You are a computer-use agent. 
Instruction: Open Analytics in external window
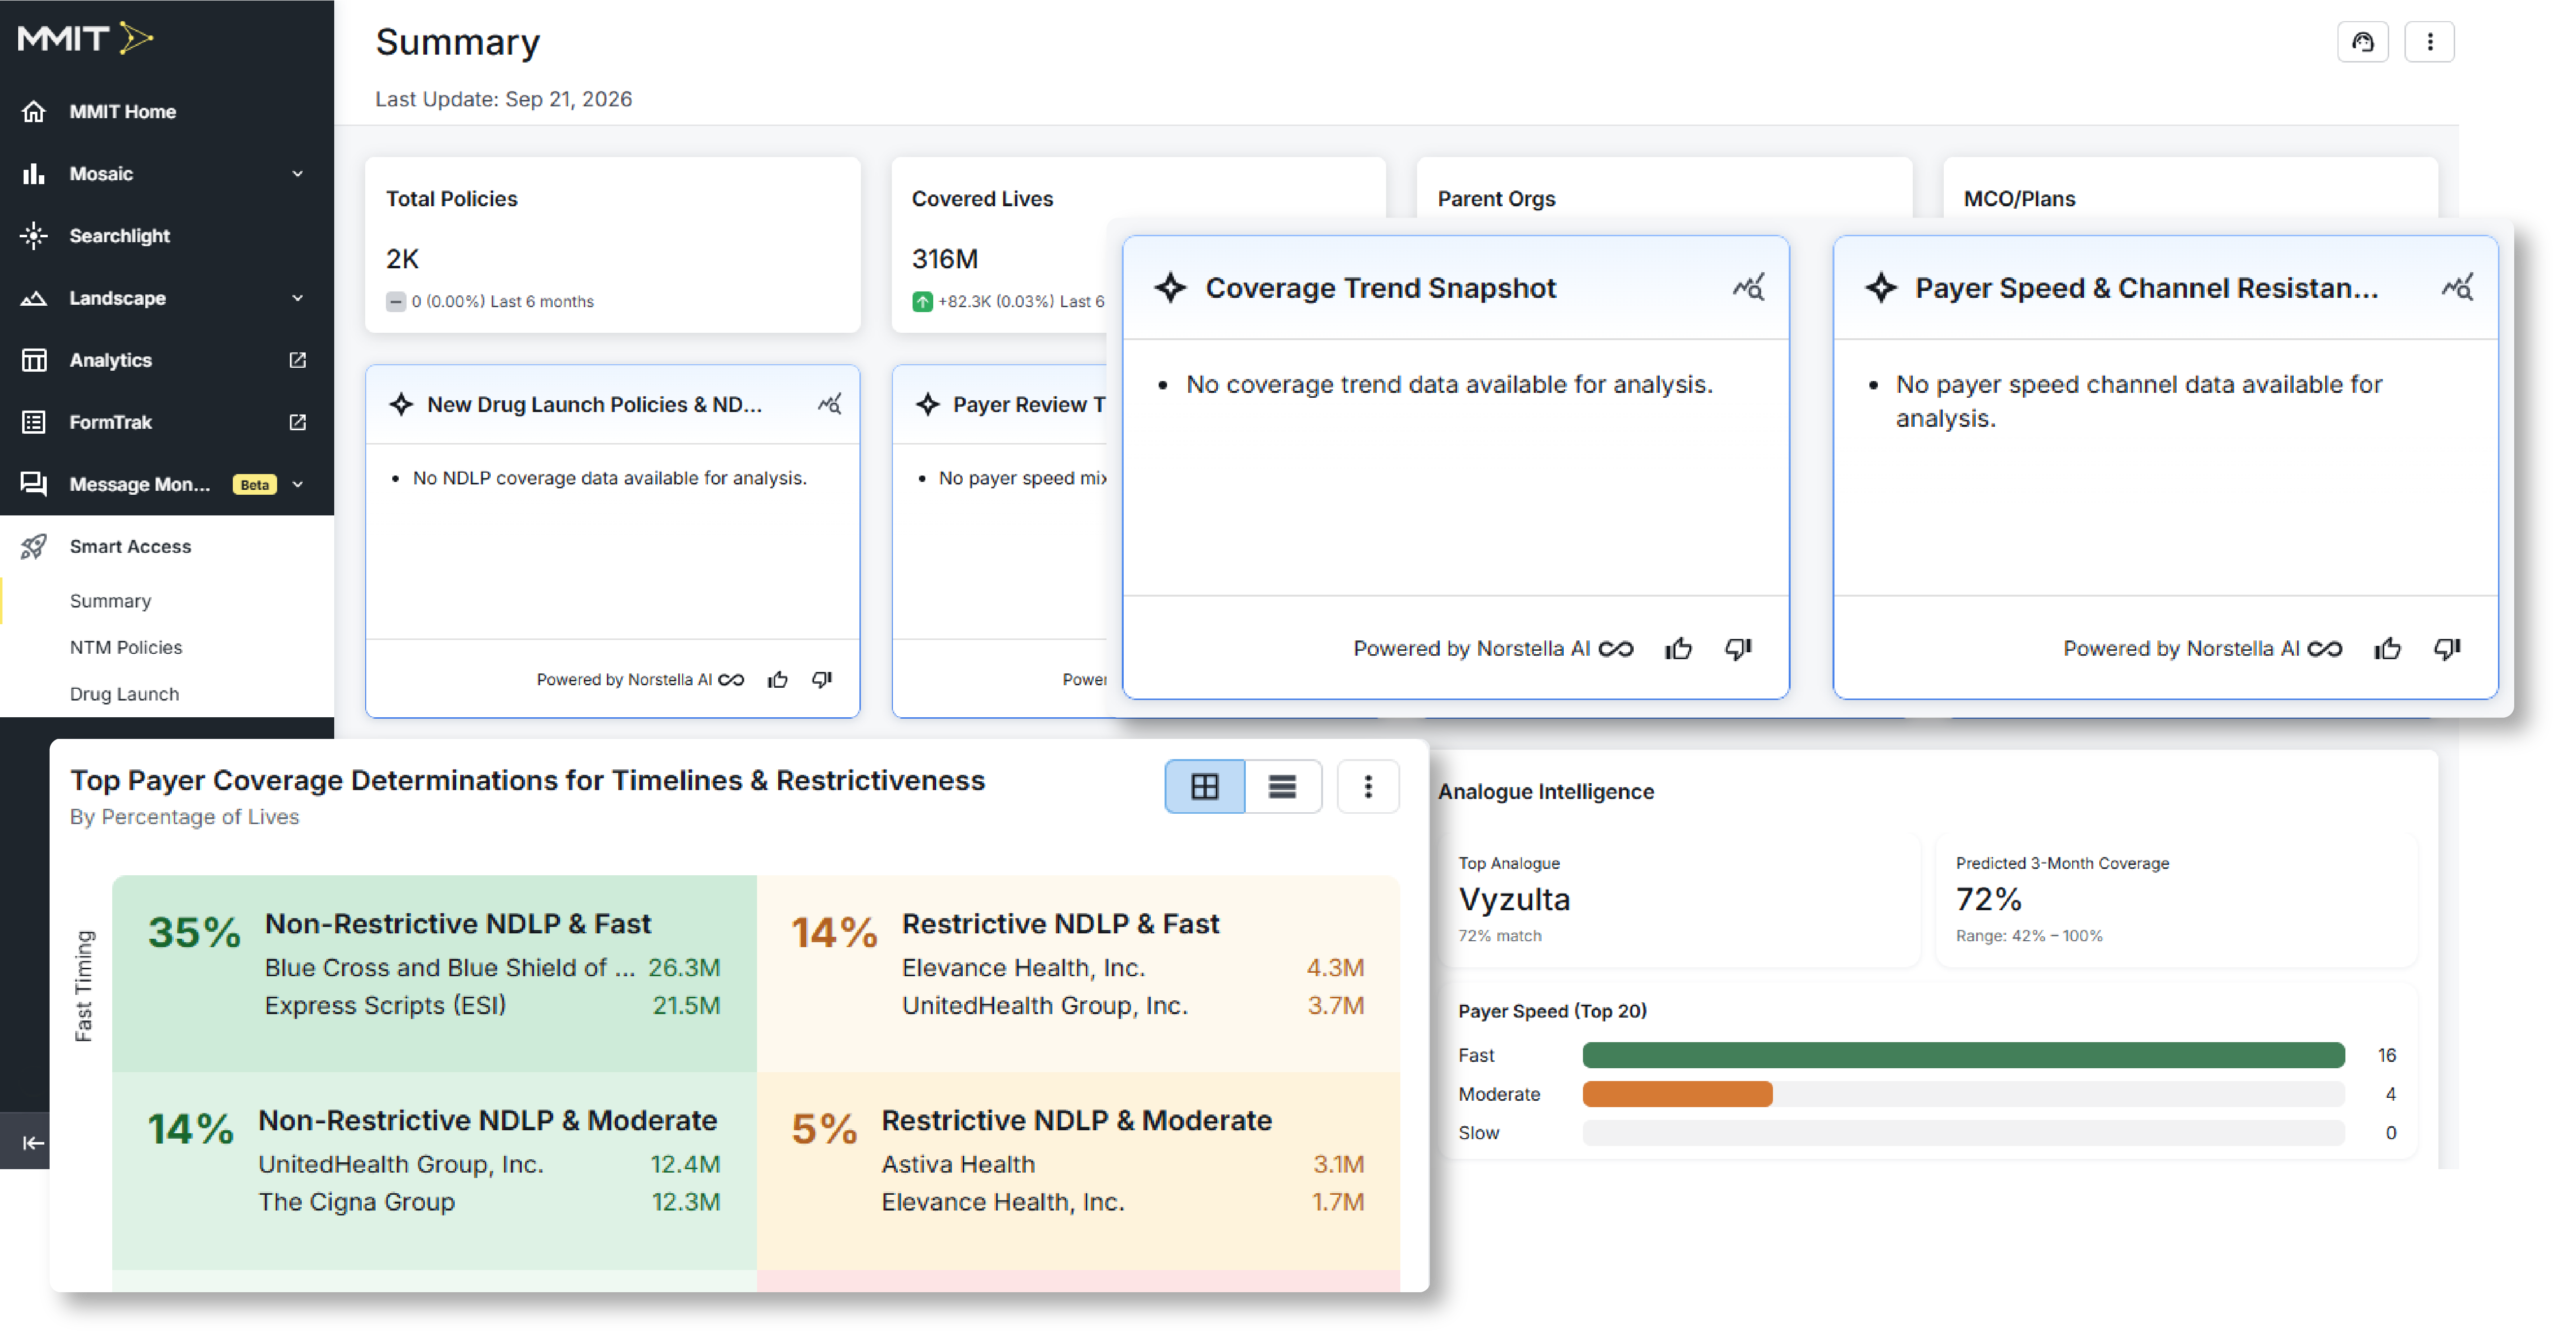[297, 360]
